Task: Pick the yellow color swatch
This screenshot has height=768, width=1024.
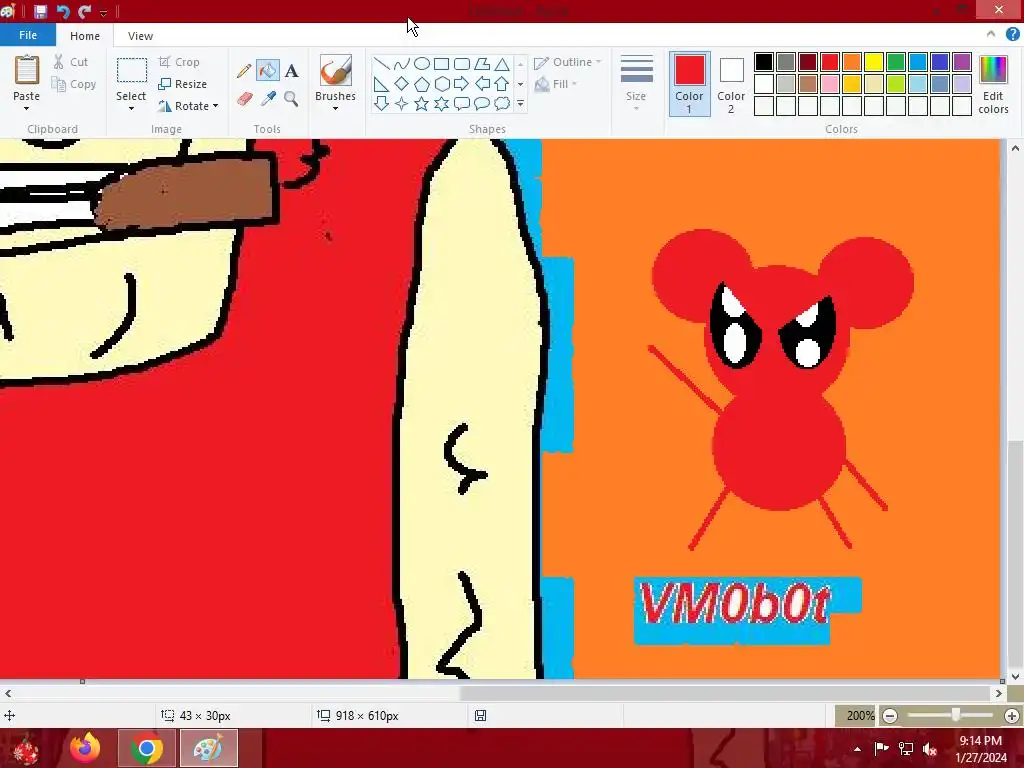Action: [x=874, y=62]
